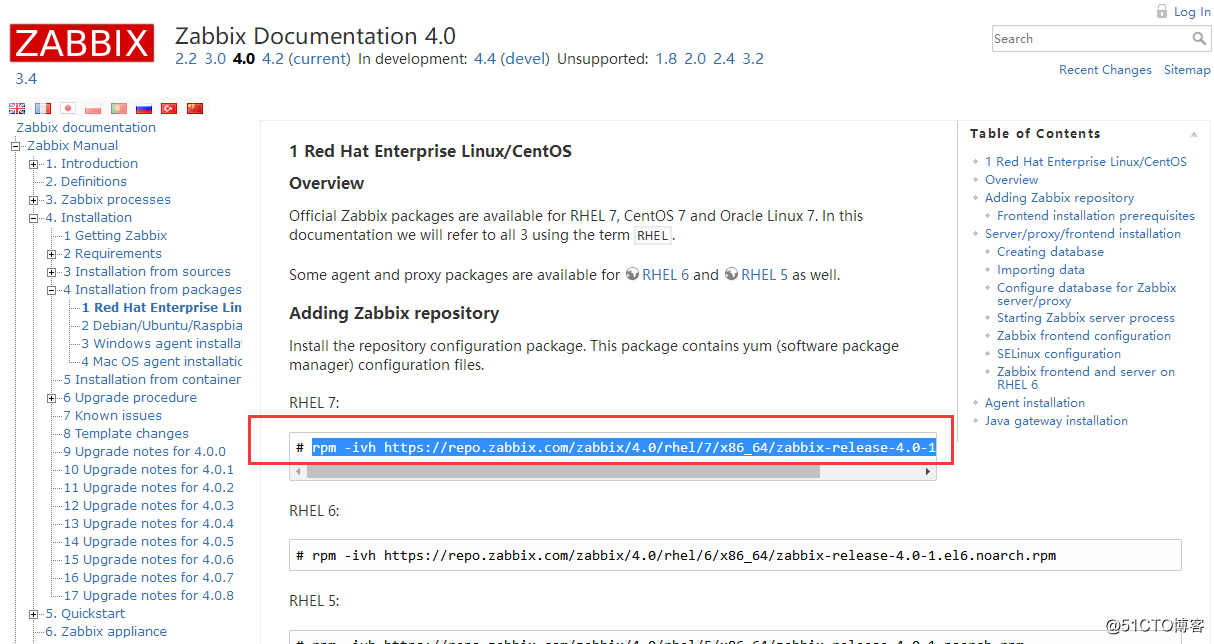Open the version 3.4 documentation
Viewport: 1214px width, 644px height.
(x=26, y=79)
